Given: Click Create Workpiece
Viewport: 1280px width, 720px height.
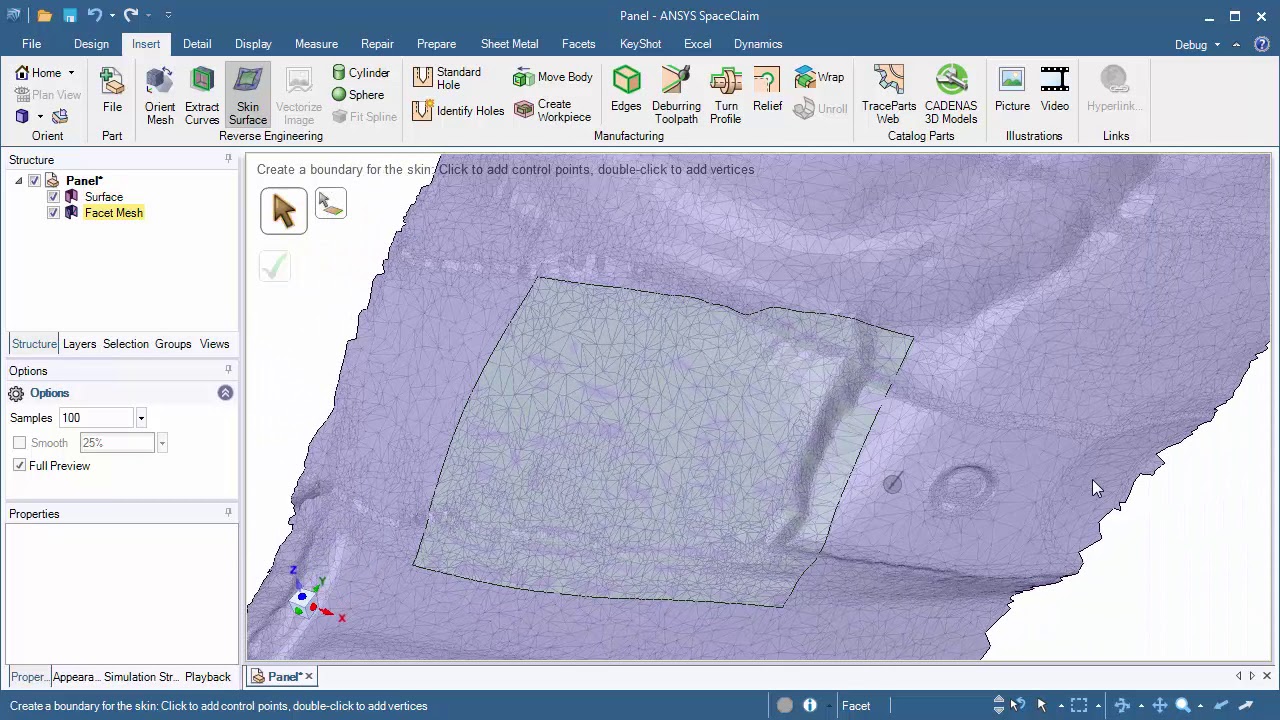Looking at the screenshot, I should point(553,110).
